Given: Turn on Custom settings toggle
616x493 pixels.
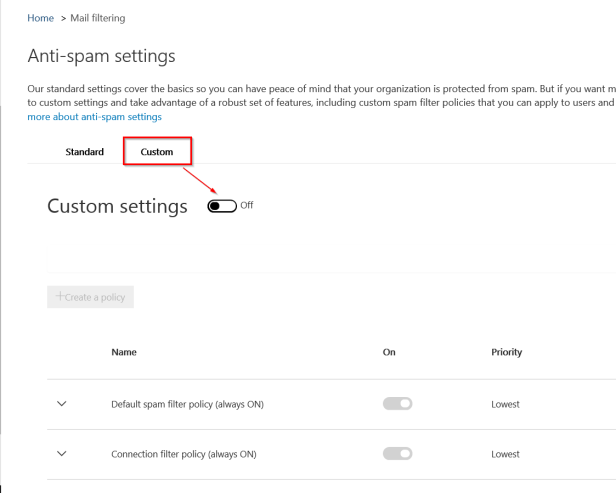Looking at the screenshot, I should coord(222,206).
